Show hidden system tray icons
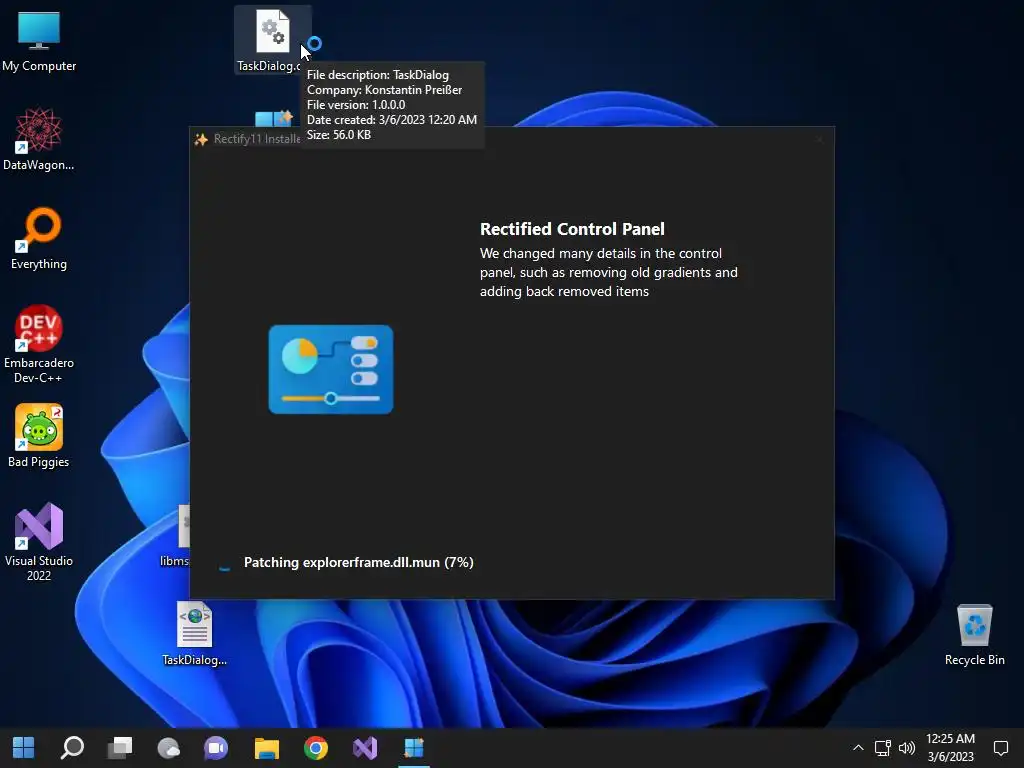This screenshot has height=768, width=1024. 858,748
